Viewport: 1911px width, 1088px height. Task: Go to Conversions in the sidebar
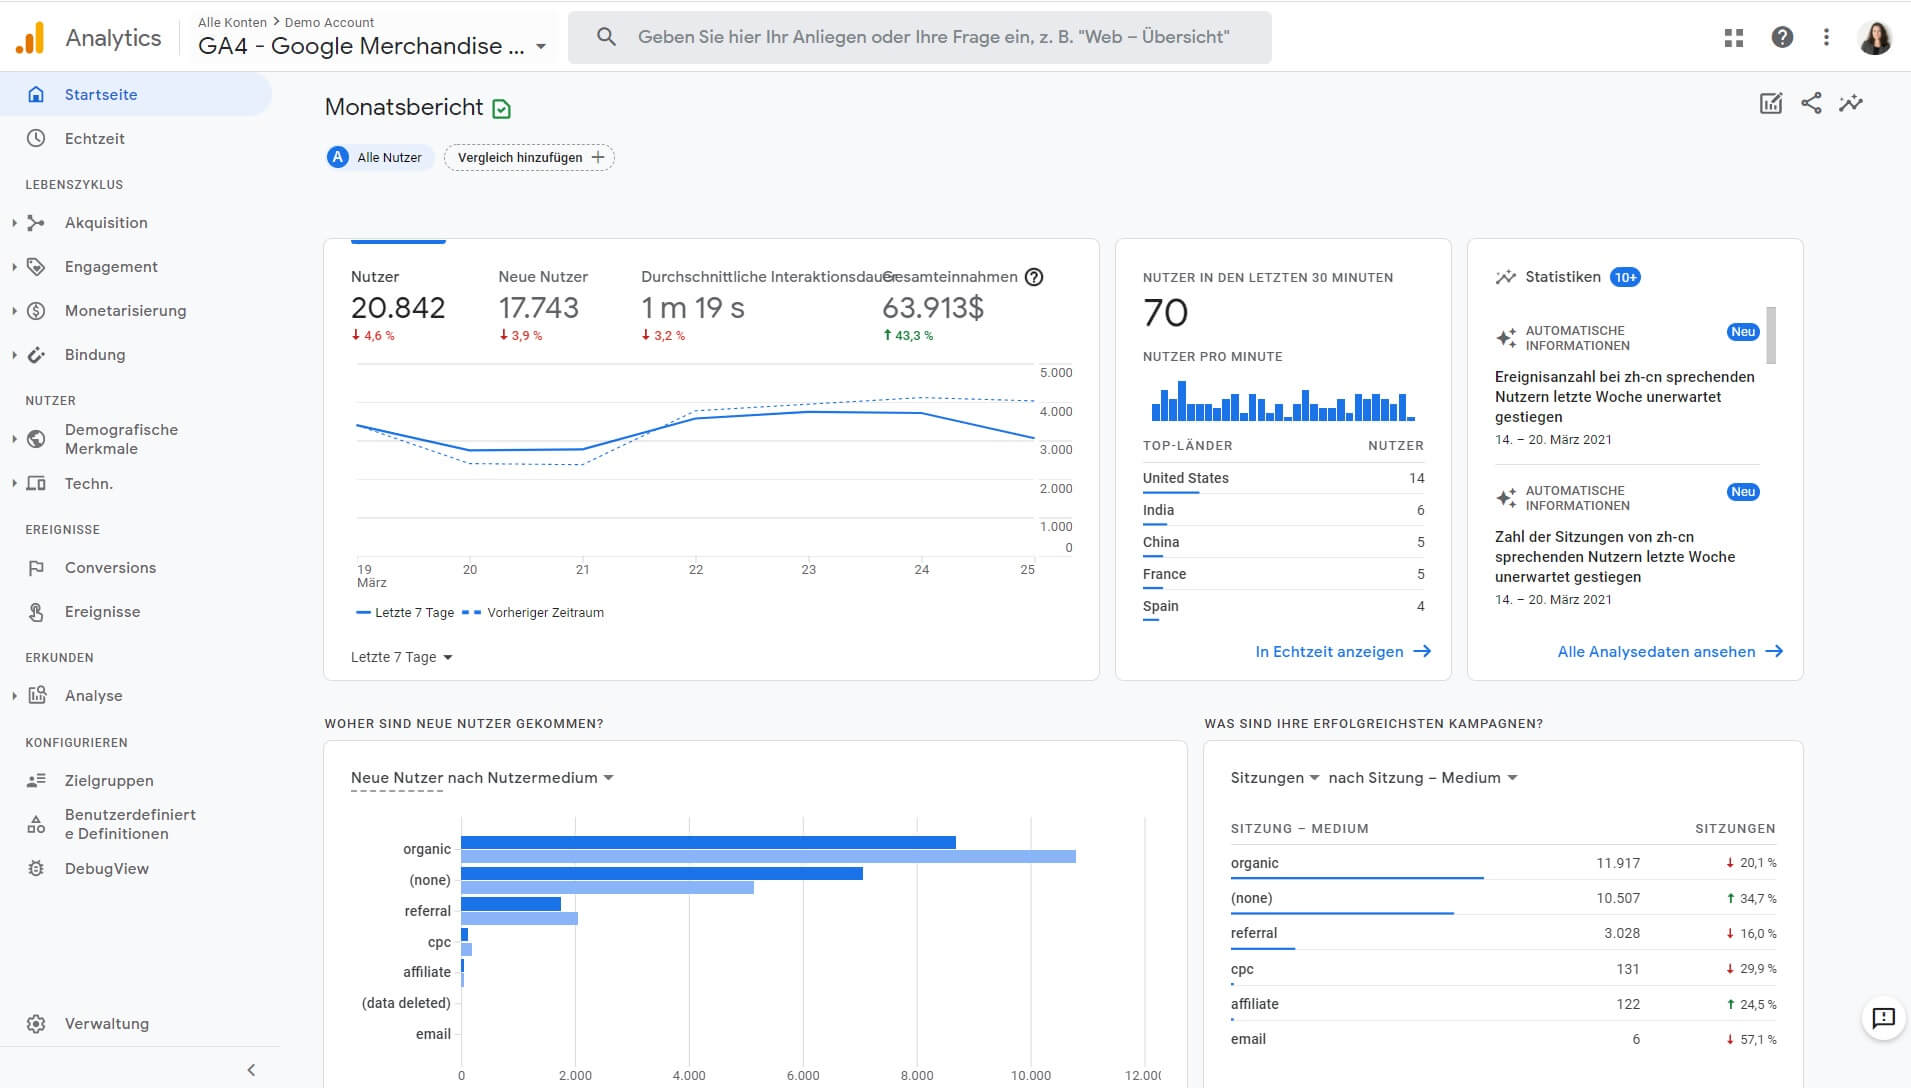click(x=110, y=568)
